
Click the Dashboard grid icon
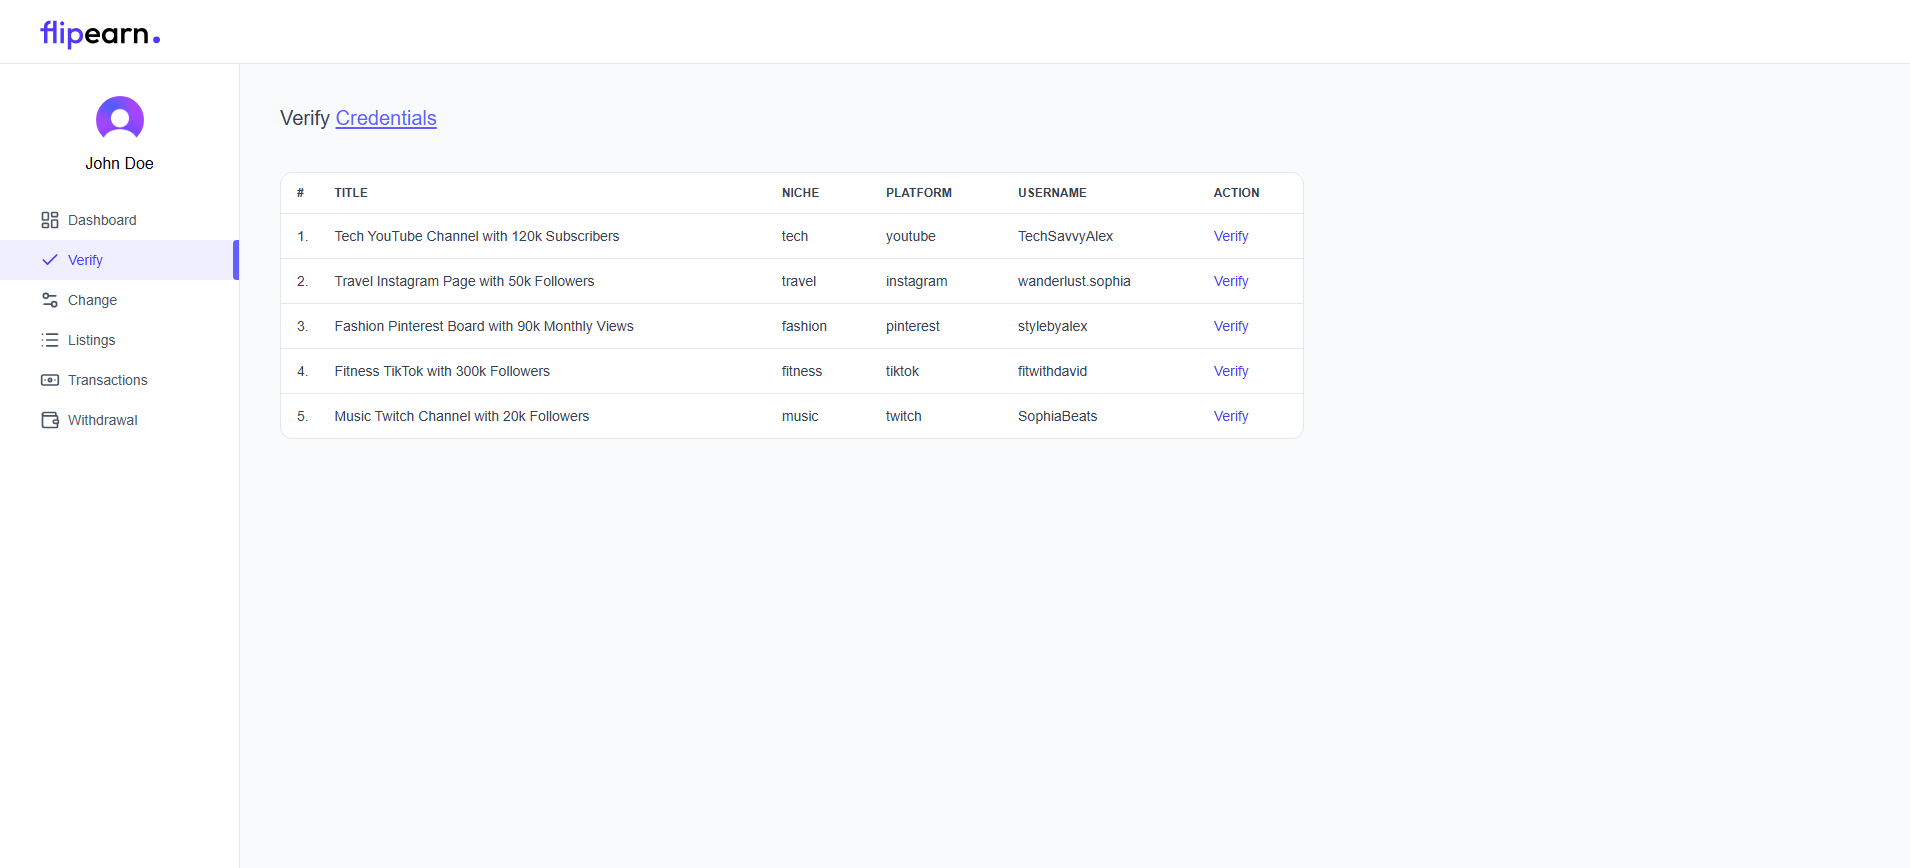tap(50, 220)
